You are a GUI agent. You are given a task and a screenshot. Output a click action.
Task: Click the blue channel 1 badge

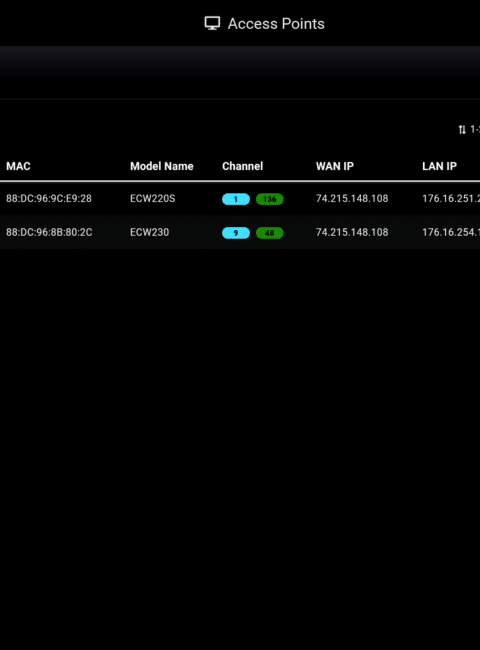tap(236, 199)
